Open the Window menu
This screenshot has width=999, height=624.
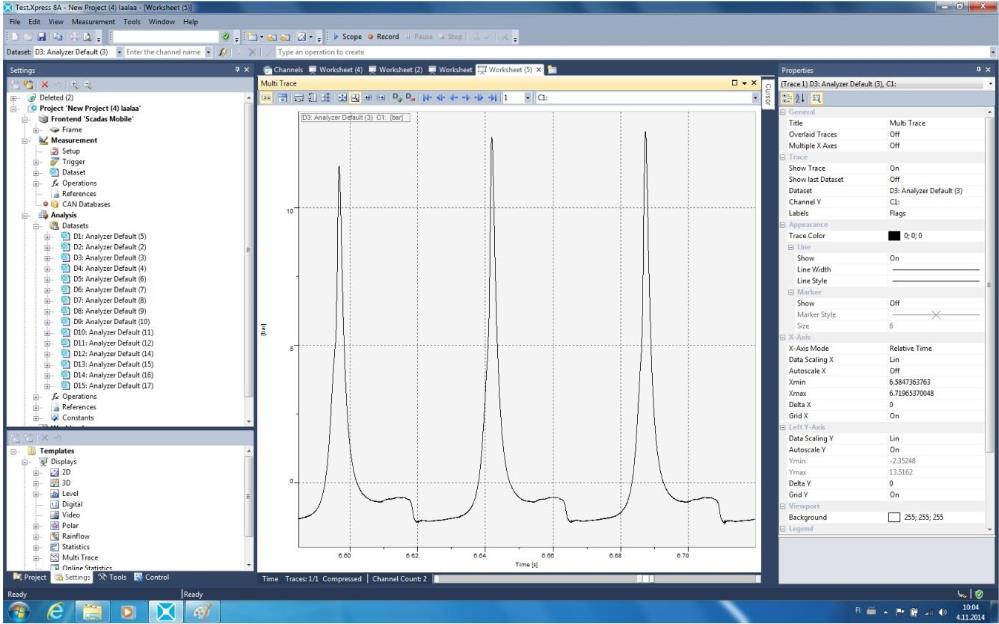pyautogui.click(x=161, y=22)
